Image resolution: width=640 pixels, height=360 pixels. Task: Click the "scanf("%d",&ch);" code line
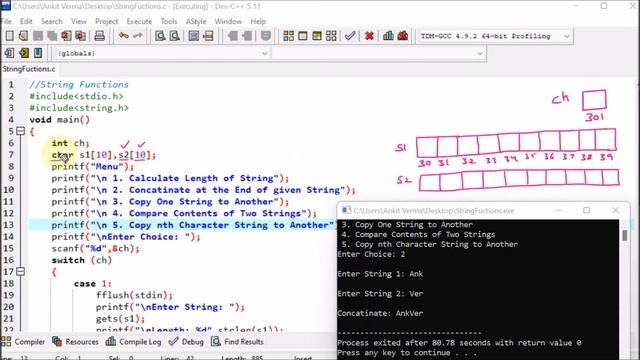tap(96, 248)
